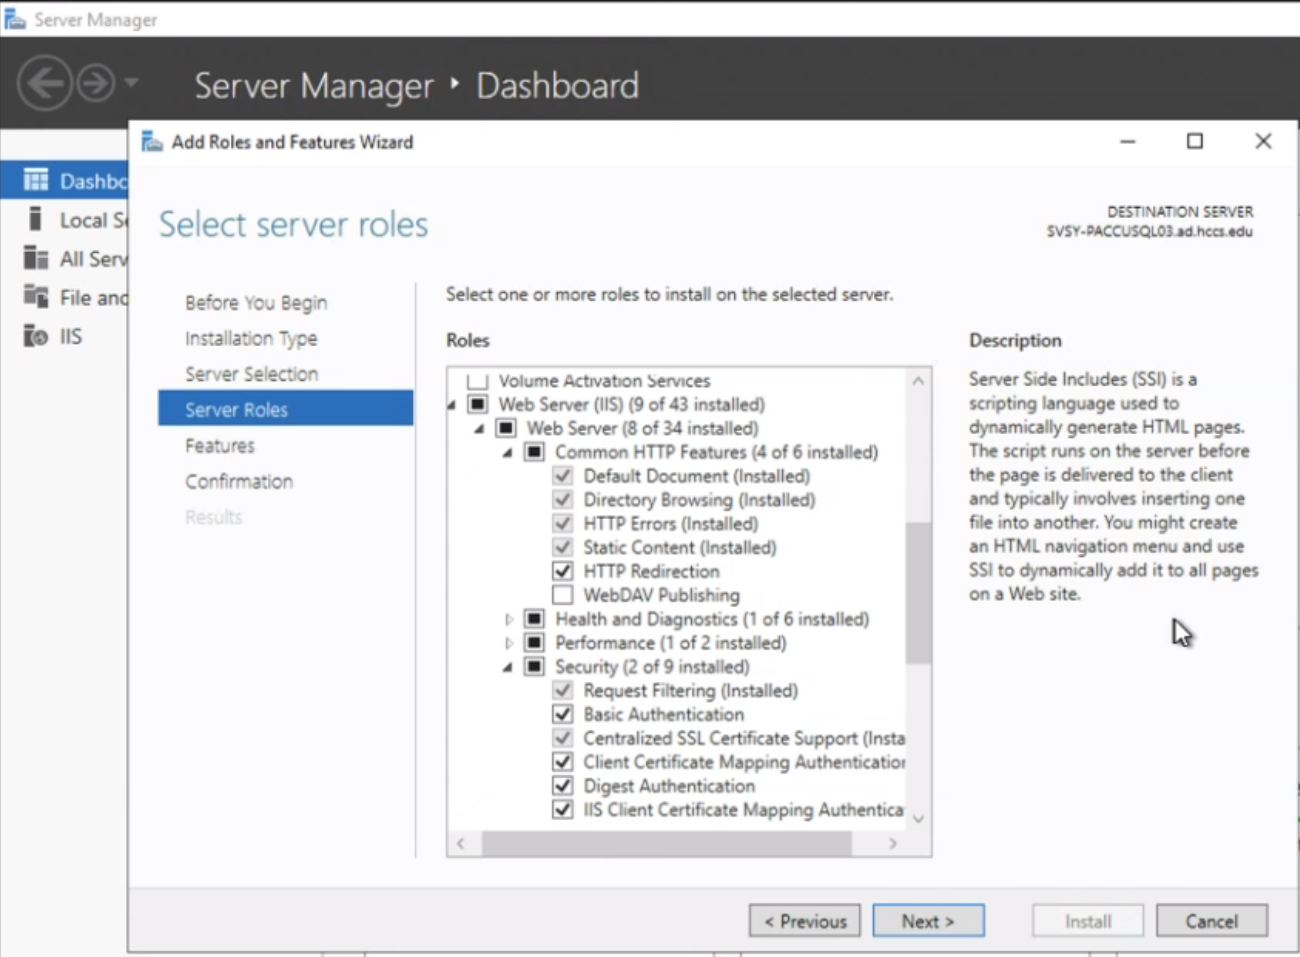Uncheck IIS Client Certificate Mapping Authentication
This screenshot has height=957, width=1300.
coord(563,810)
